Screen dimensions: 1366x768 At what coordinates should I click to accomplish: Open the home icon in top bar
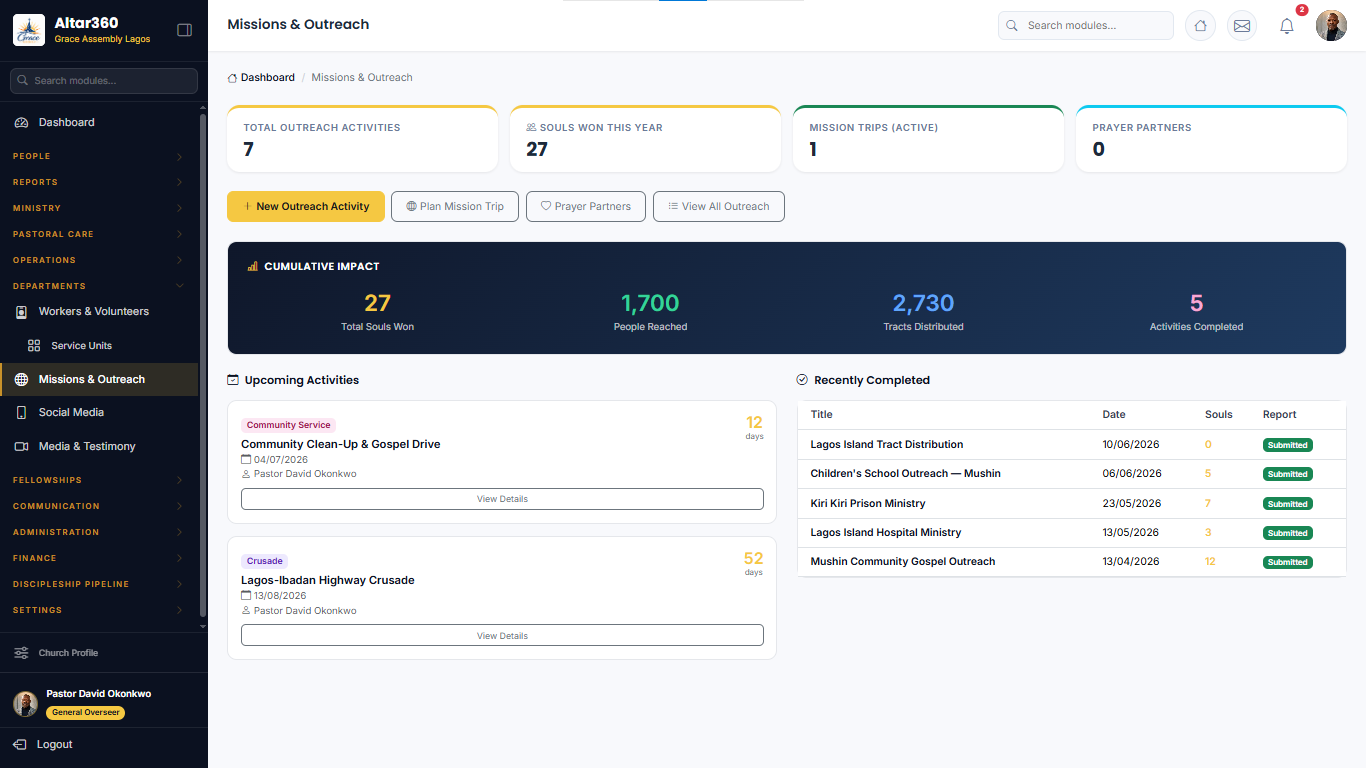[1200, 26]
